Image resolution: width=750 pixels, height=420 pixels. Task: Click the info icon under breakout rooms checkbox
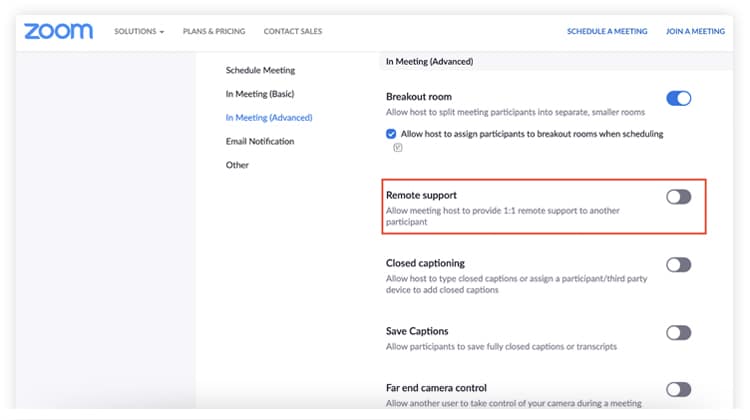tap(397, 147)
